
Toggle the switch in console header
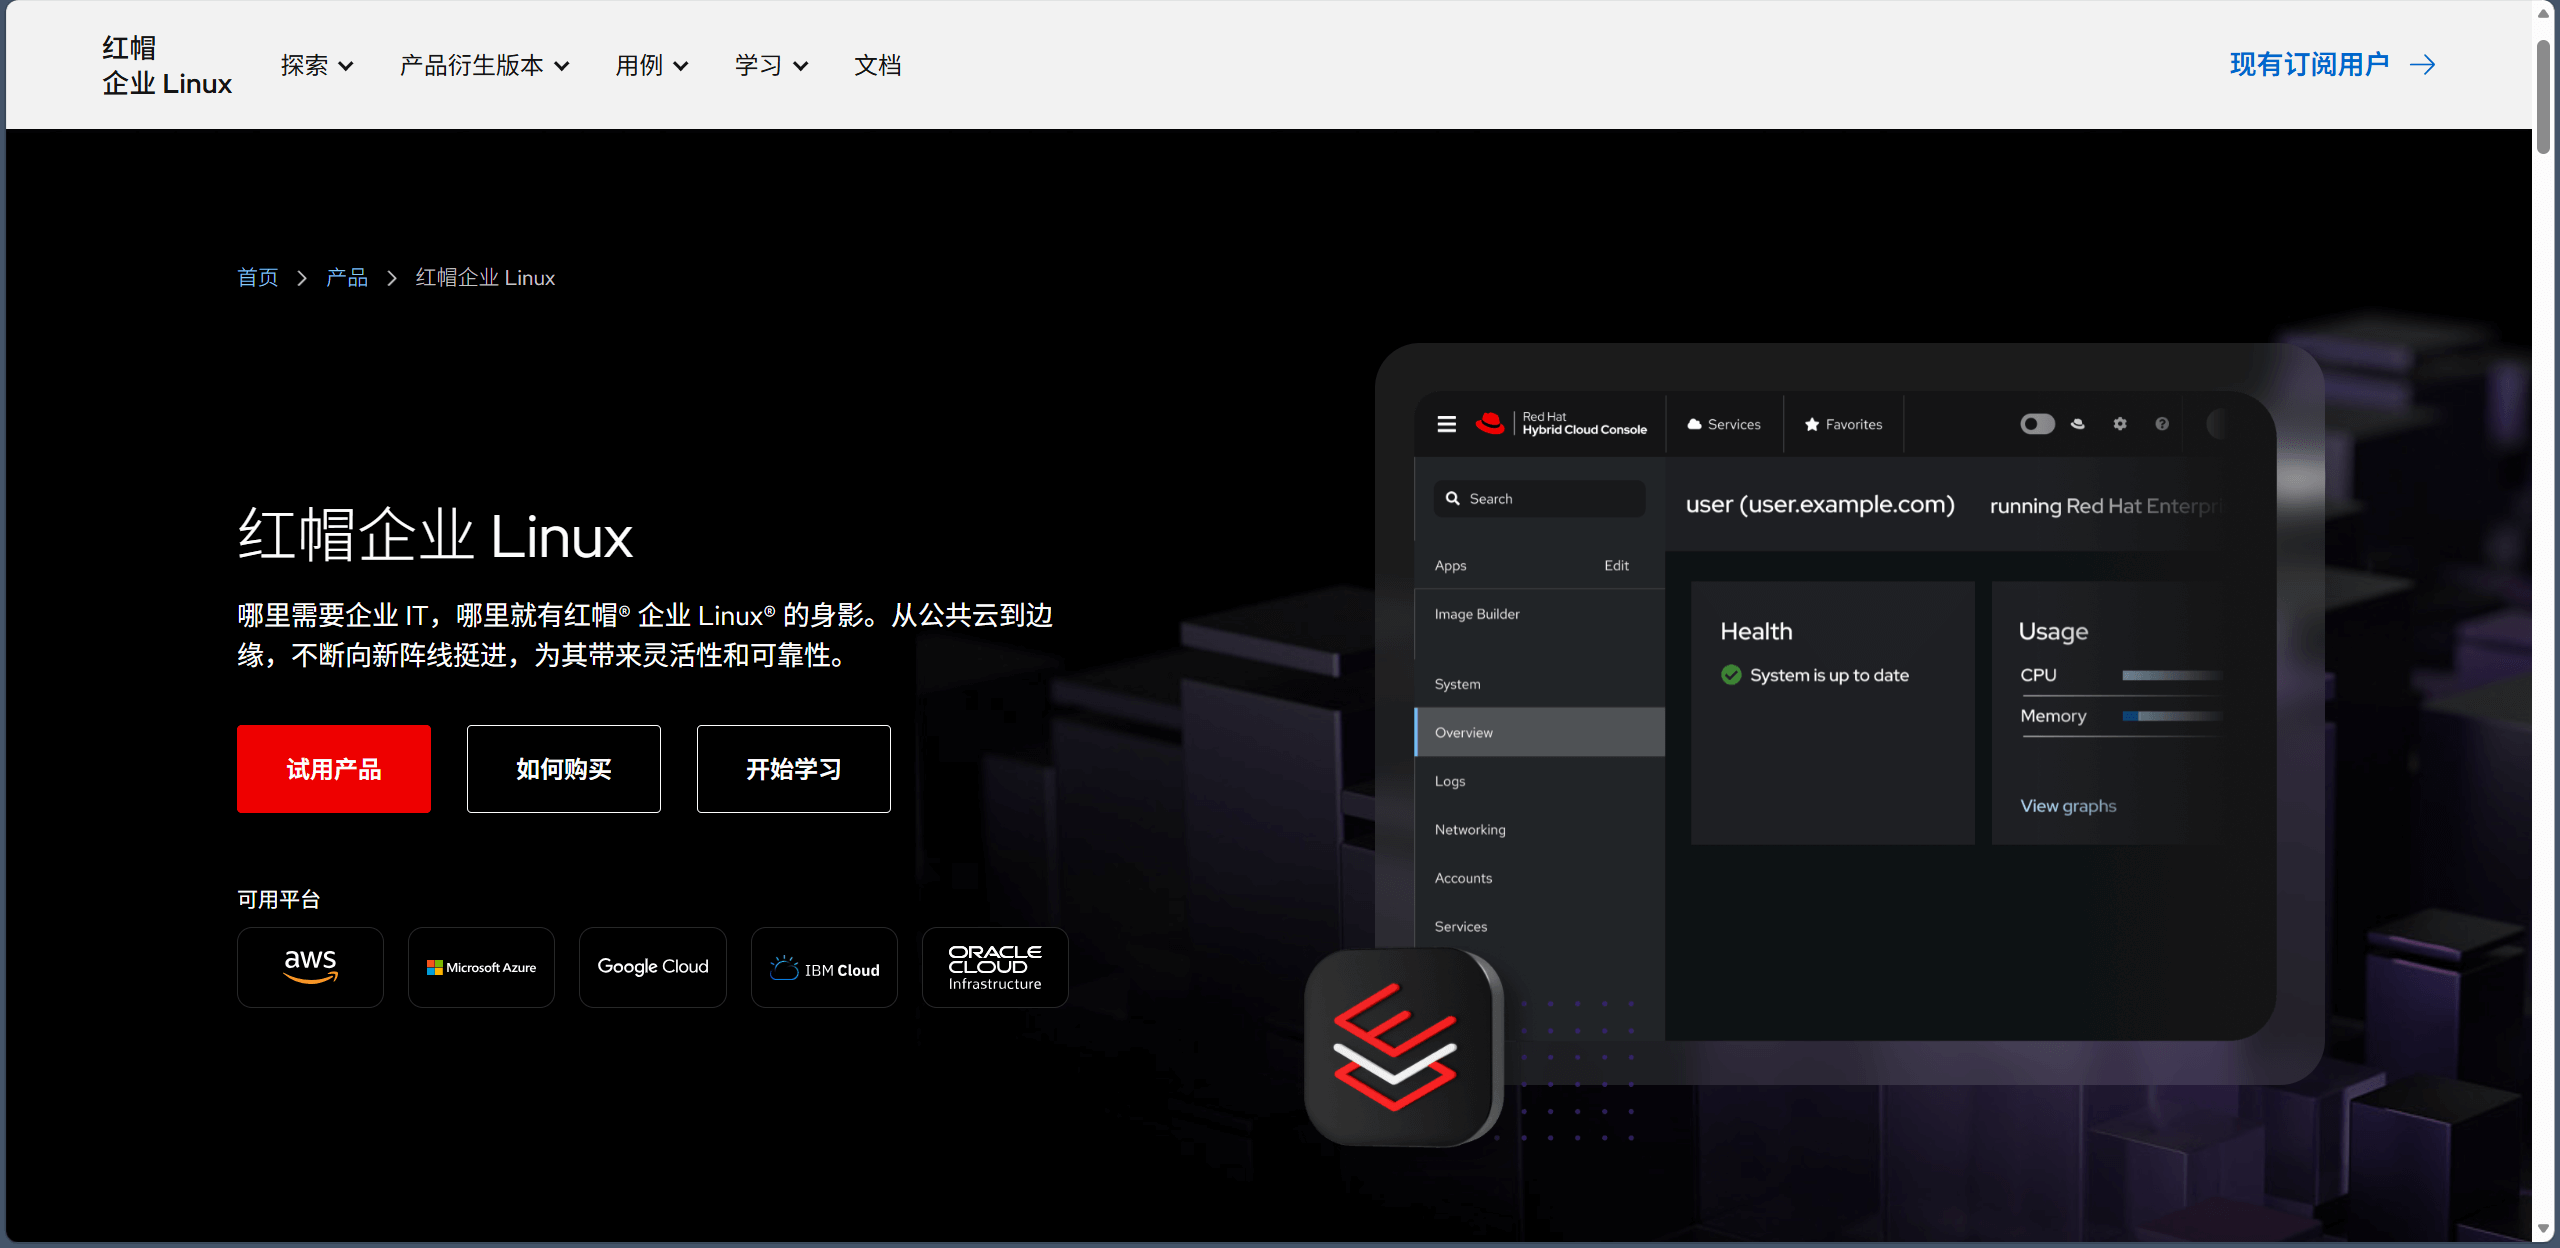click(2037, 424)
